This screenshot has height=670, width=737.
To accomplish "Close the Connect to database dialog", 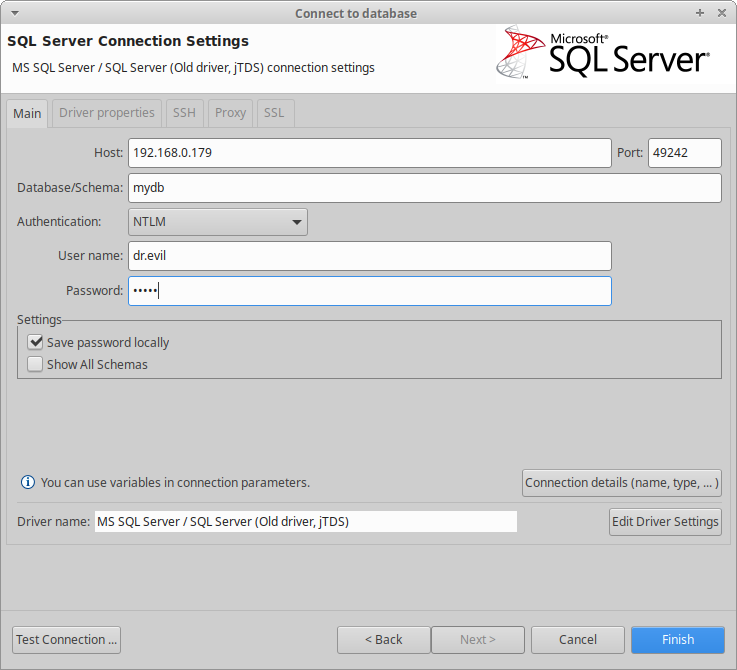I will click(722, 13).
